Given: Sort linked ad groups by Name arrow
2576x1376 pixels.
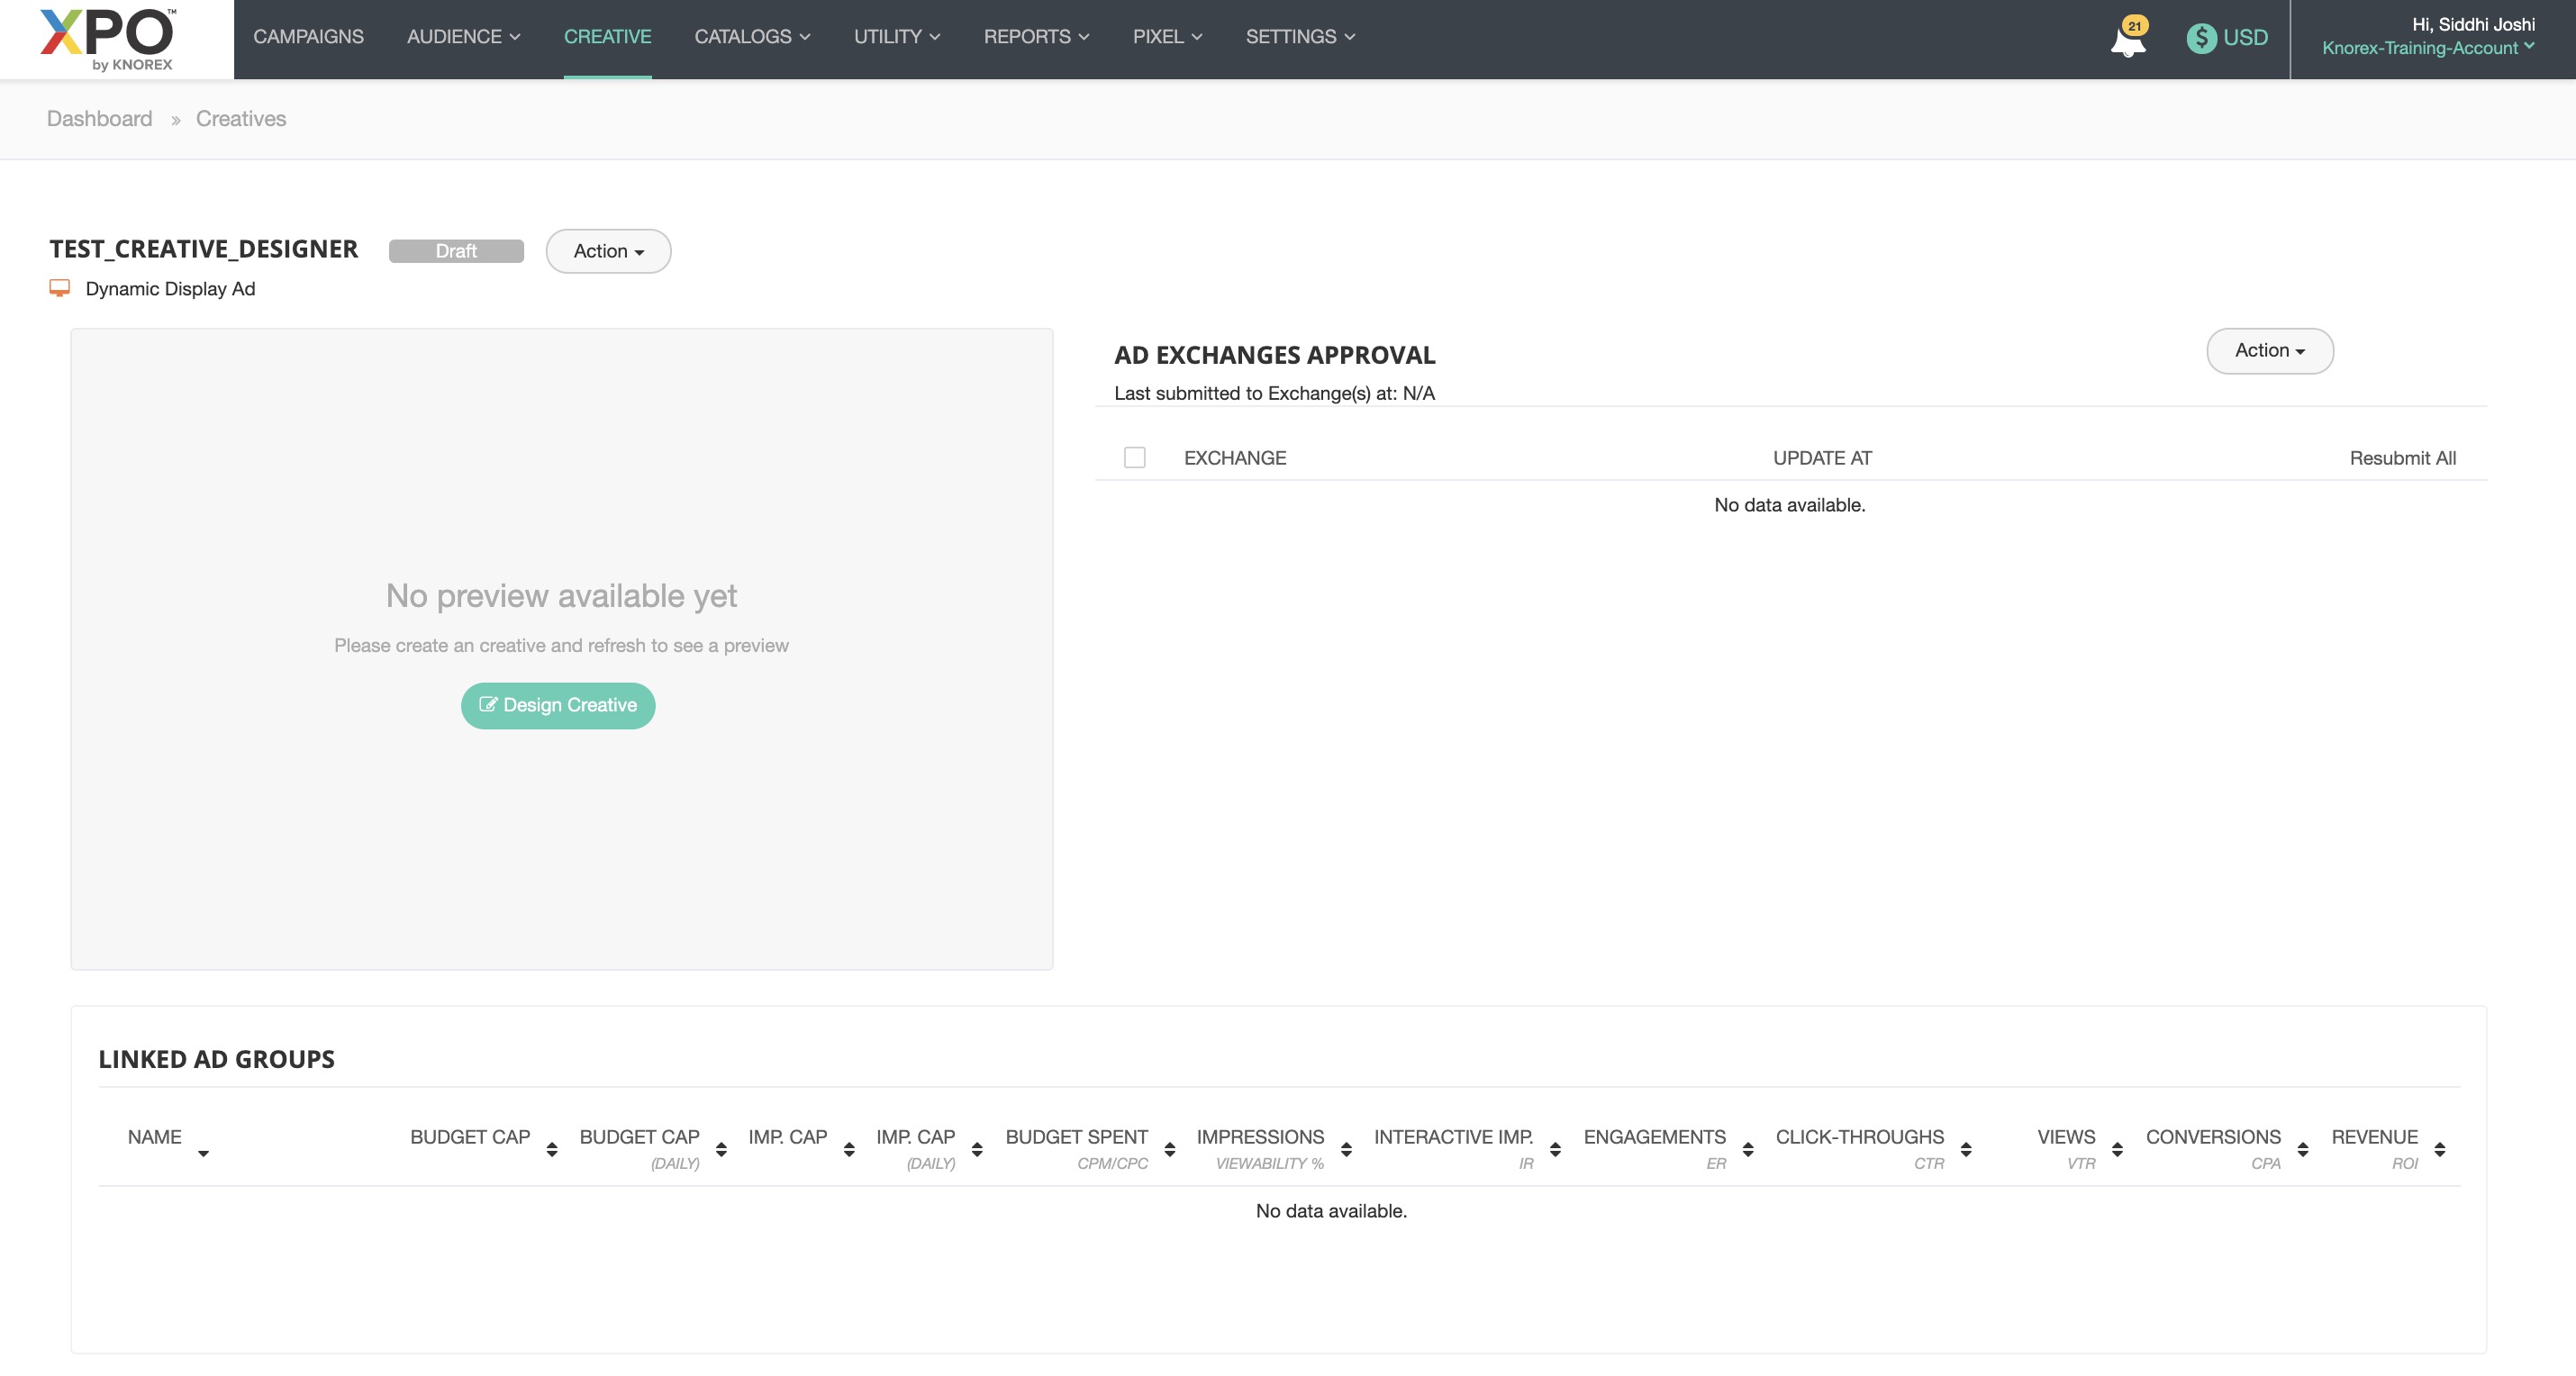Looking at the screenshot, I should pyautogui.click(x=203, y=1153).
